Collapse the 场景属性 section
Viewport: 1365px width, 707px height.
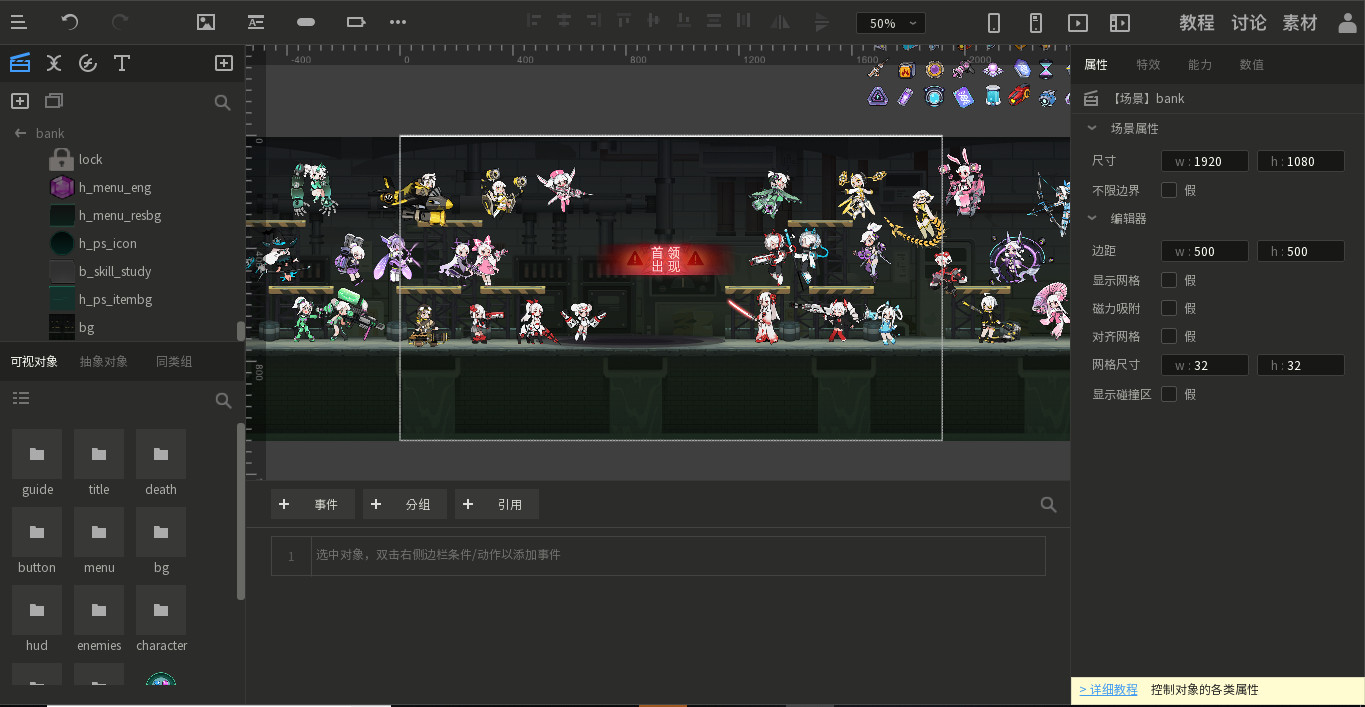coord(1092,128)
